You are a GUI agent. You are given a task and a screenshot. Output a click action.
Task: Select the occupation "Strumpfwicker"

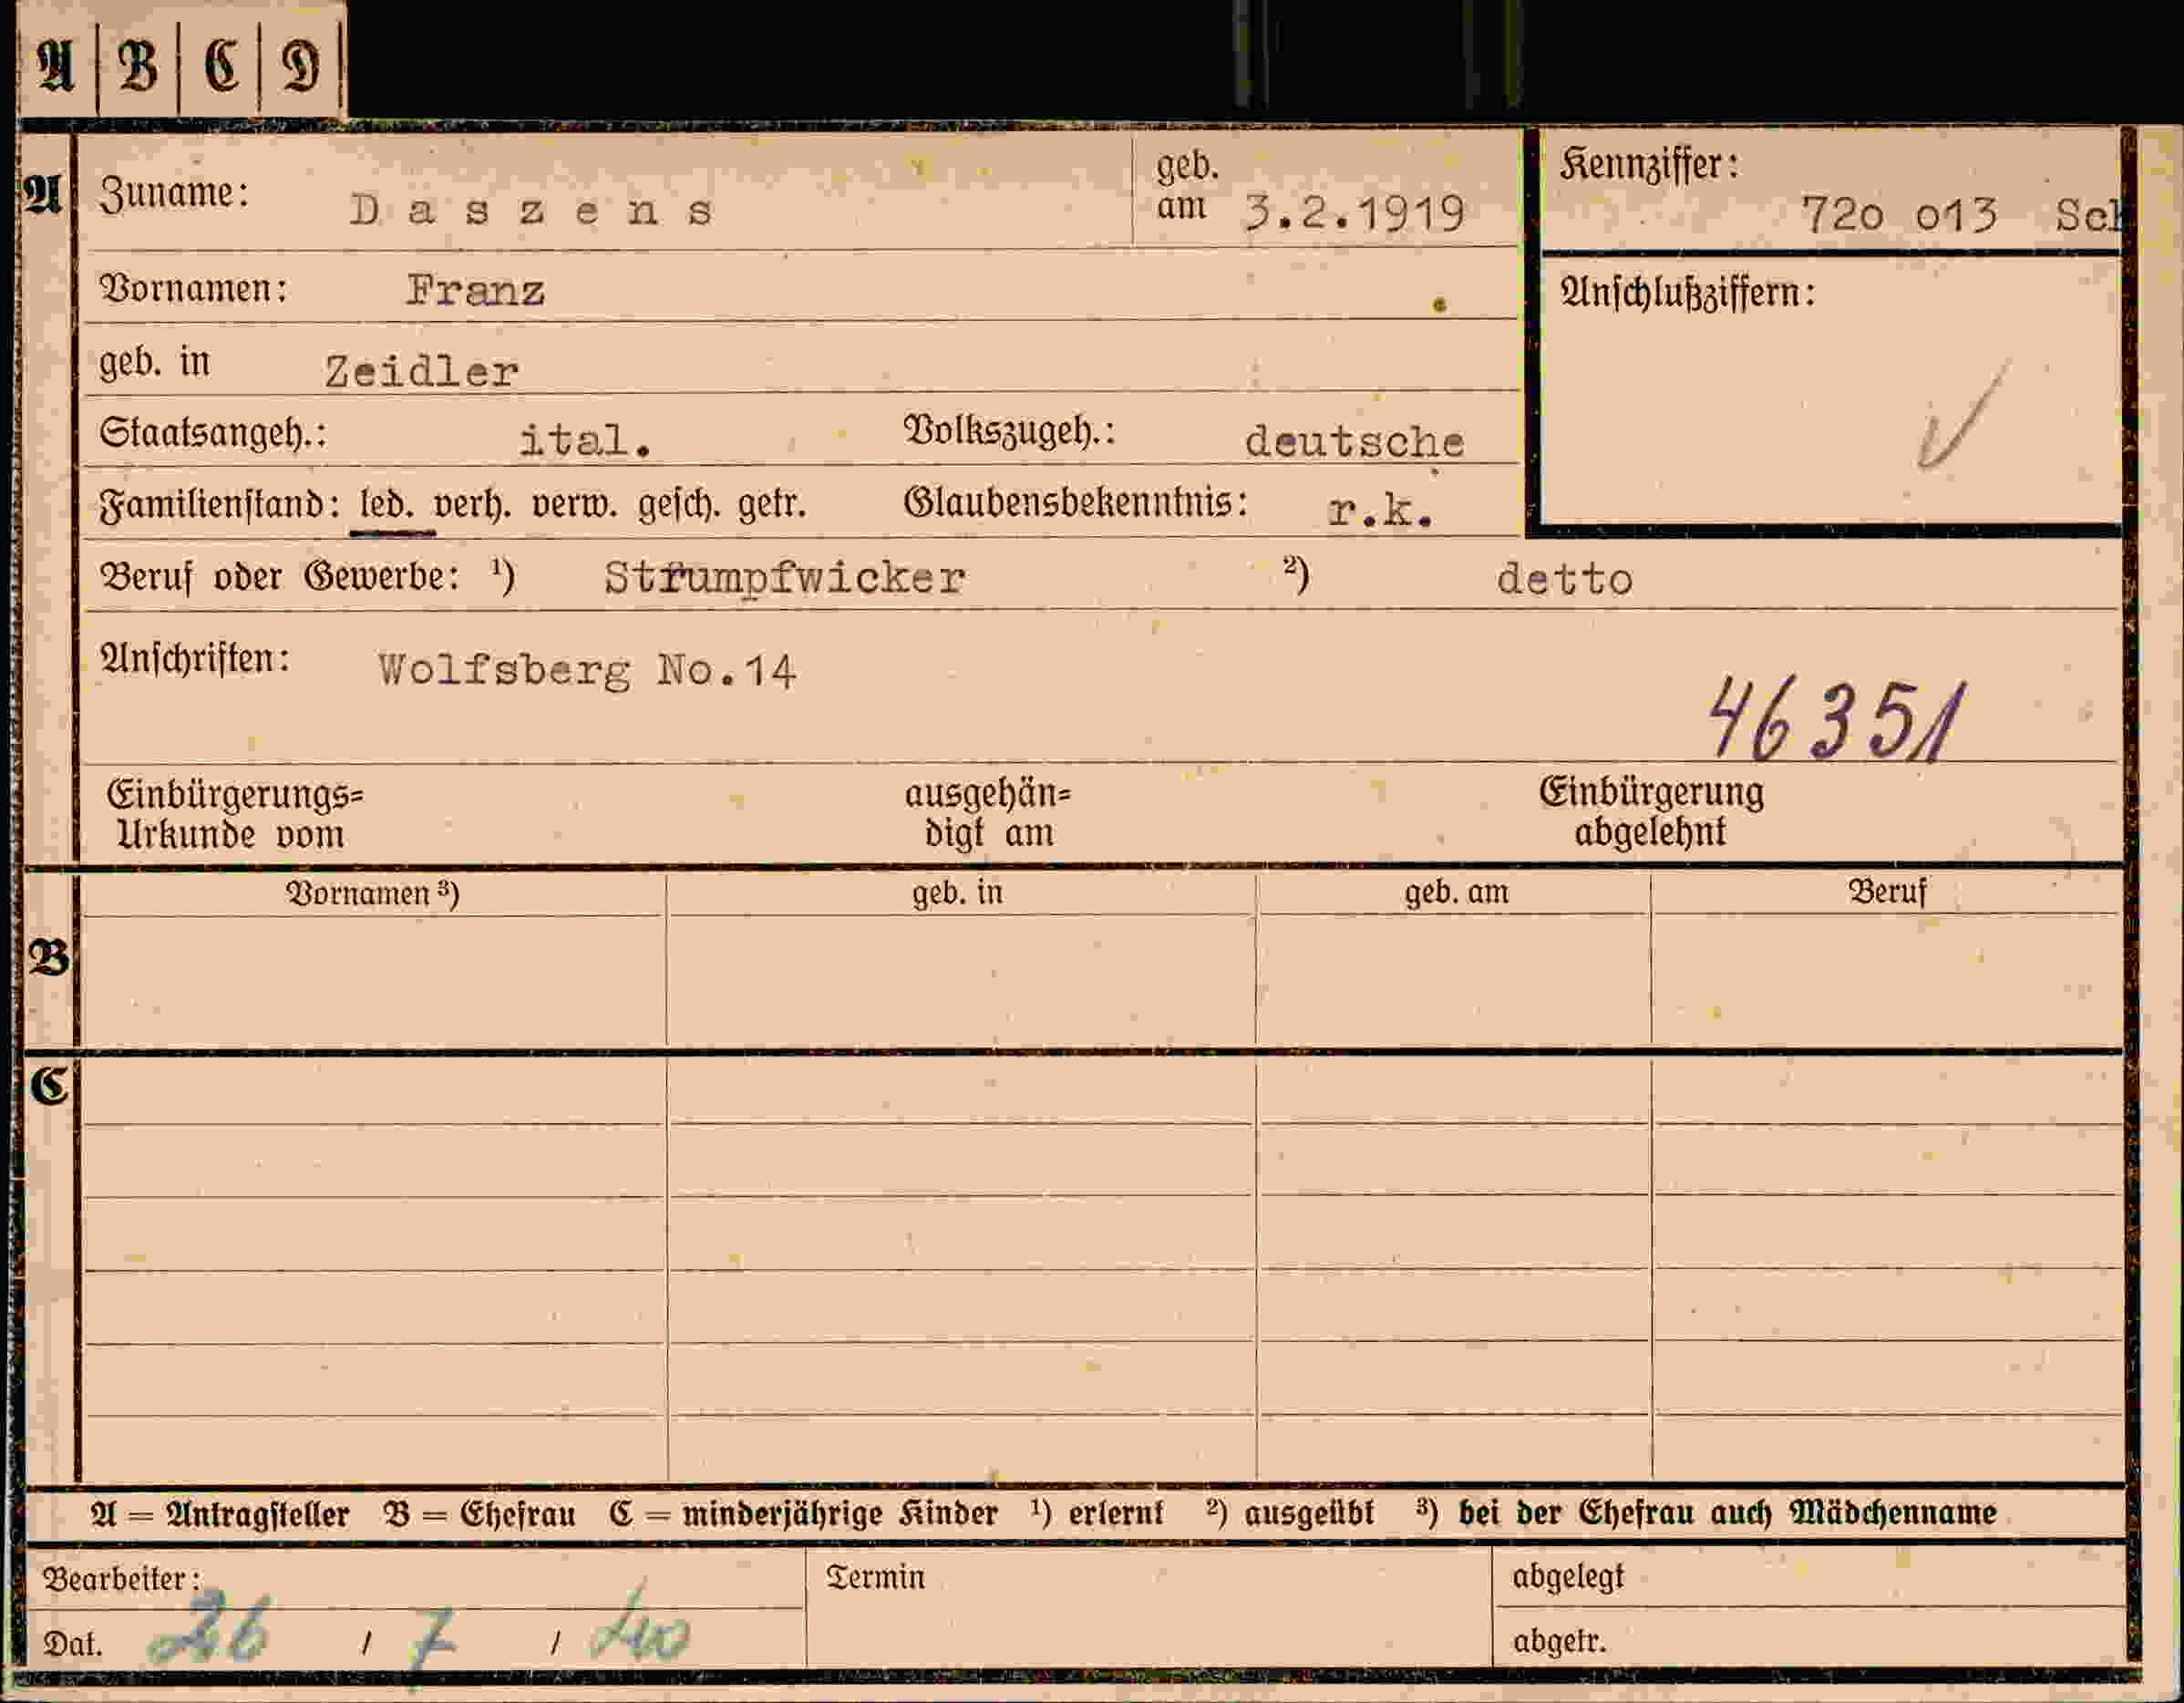coord(785,578)
